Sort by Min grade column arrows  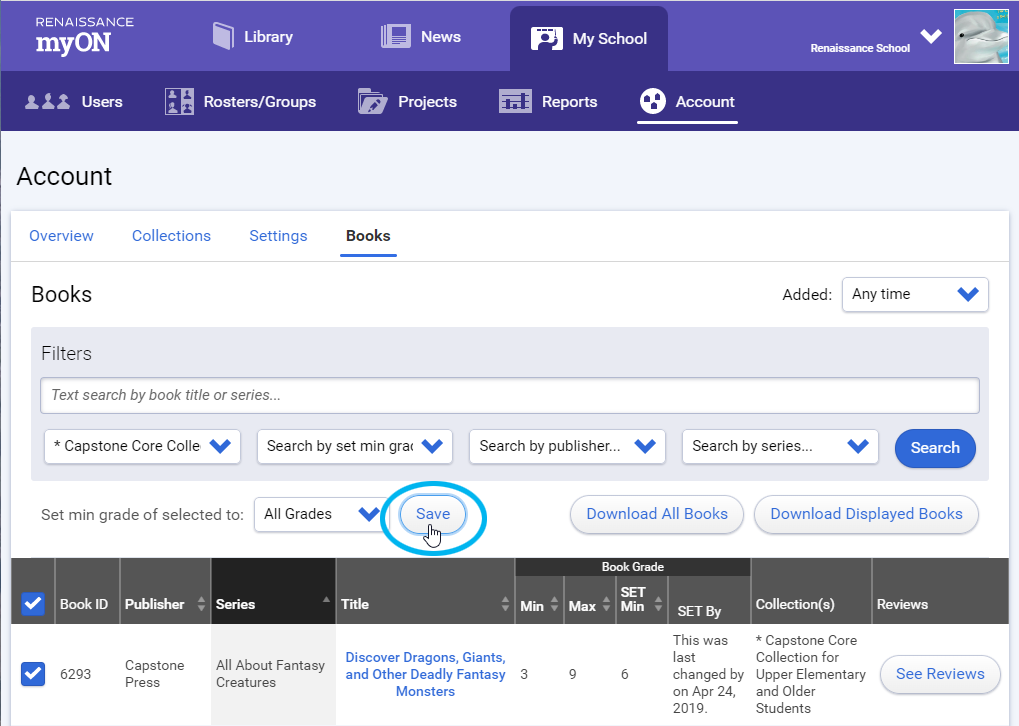point(554,604)
